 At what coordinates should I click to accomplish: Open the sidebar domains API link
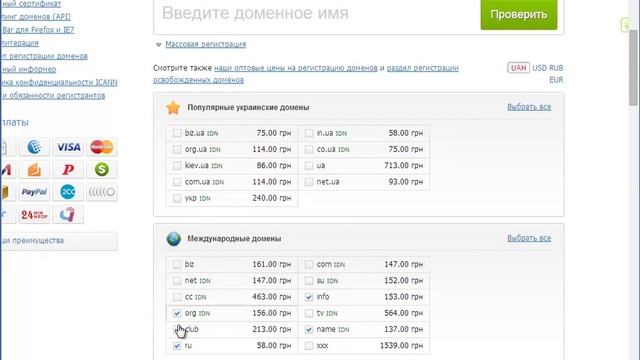tap(36, 17)
